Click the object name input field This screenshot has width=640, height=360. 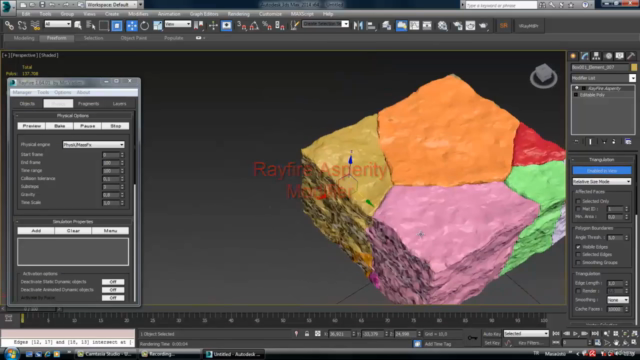coord(600,67)
